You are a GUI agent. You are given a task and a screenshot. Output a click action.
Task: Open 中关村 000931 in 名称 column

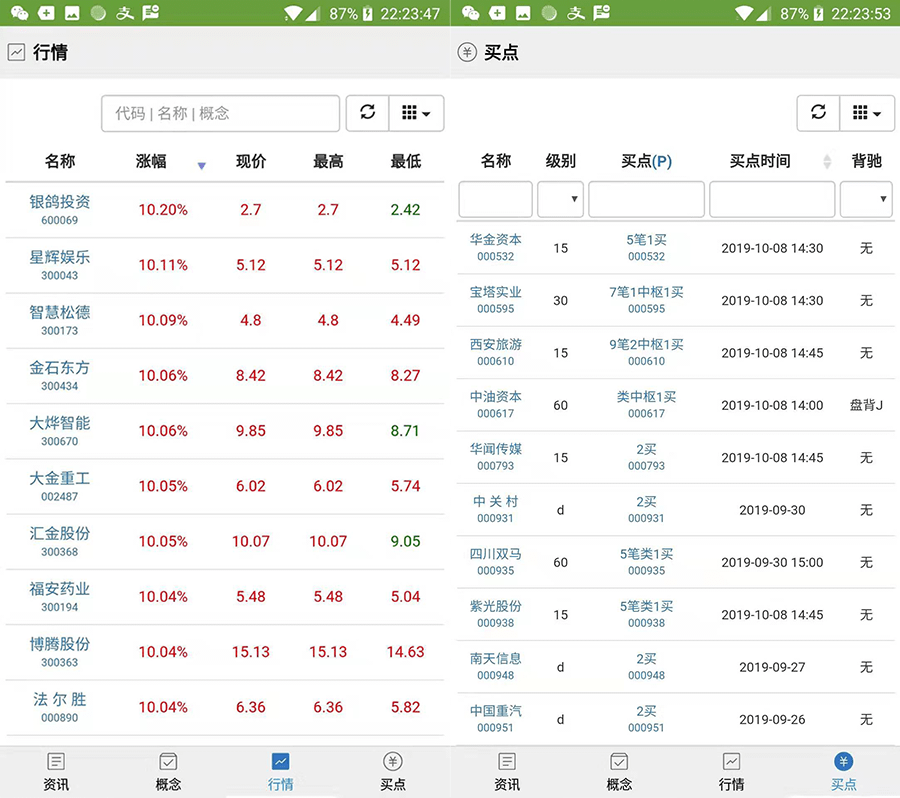tap(495, 509)
